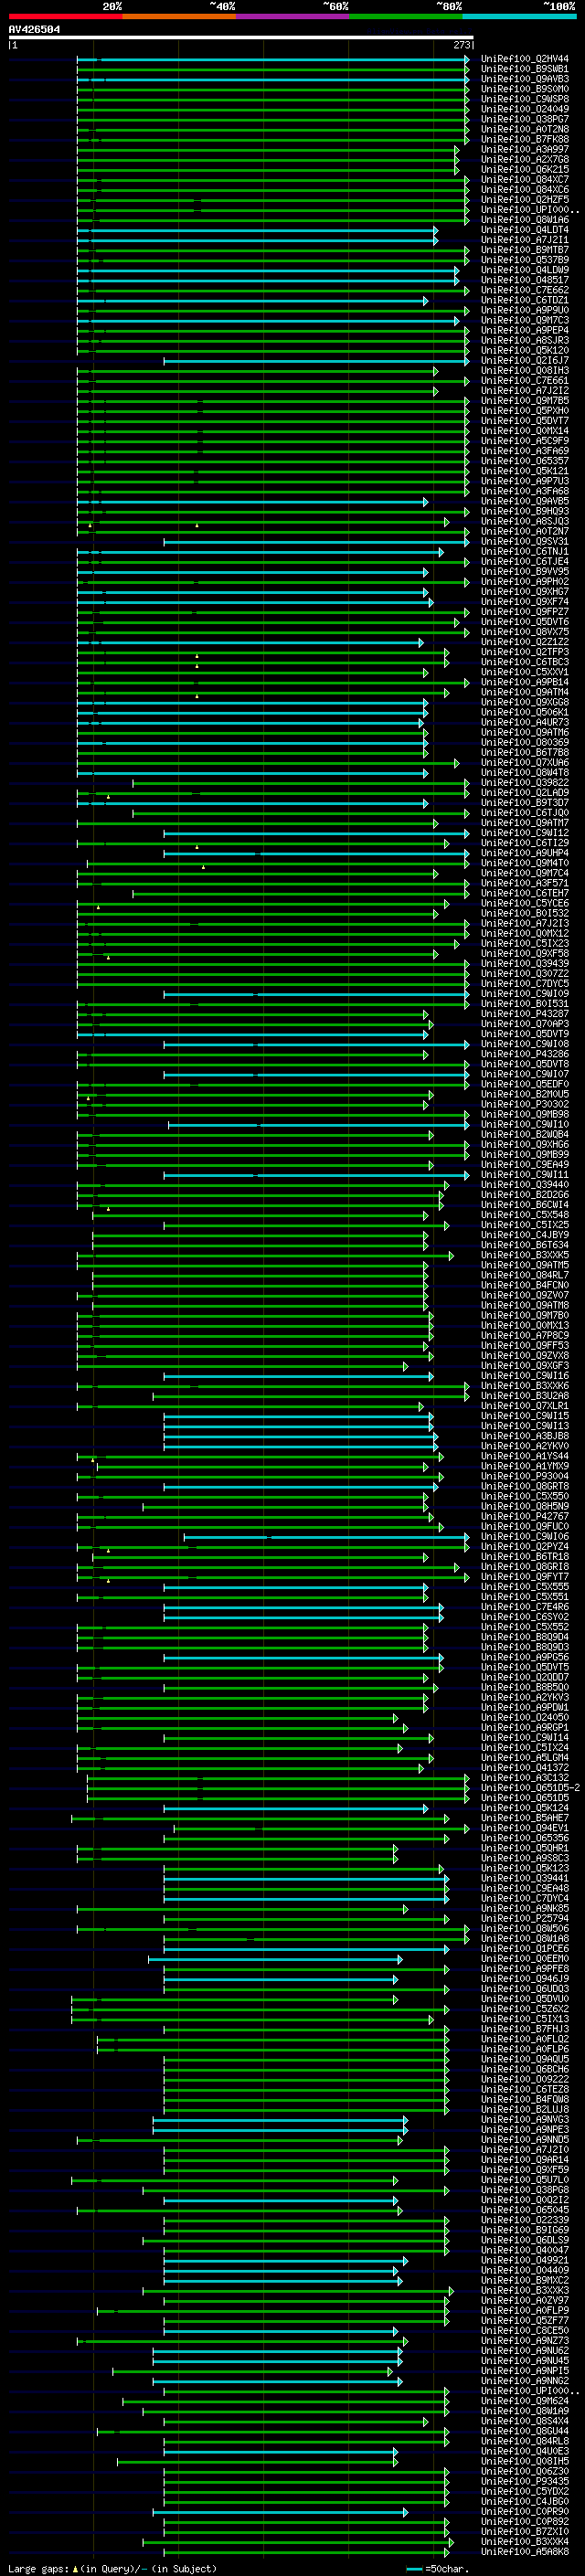
Task: Click the UniRef100_Q39441 label
Action: tap(525, 1878)
